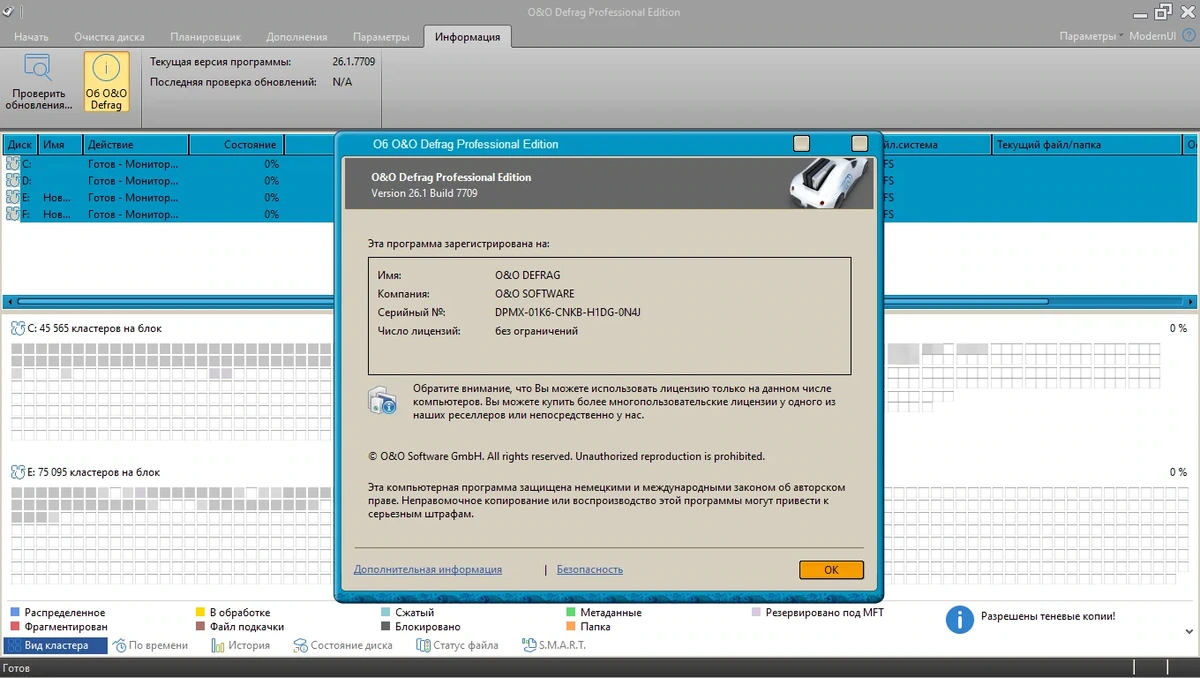The height and width of the screenshot is (678, 1200).
Task: Click the legend panel scroll-down arrow
Action: (1190, 630)
